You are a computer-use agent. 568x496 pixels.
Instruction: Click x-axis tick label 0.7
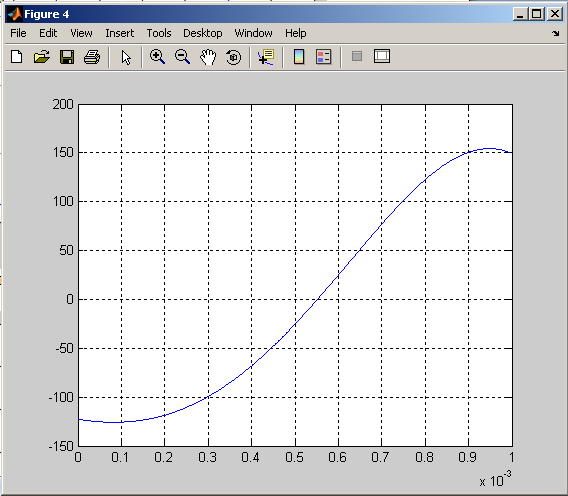pyautogui.click(x=380, y=457)
